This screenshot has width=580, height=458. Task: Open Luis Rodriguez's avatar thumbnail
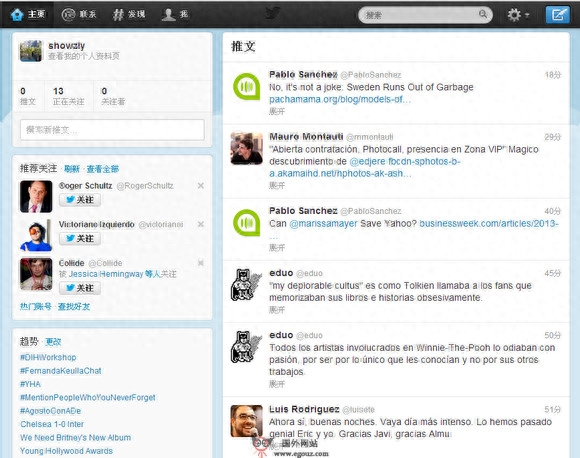click(246, 421)
